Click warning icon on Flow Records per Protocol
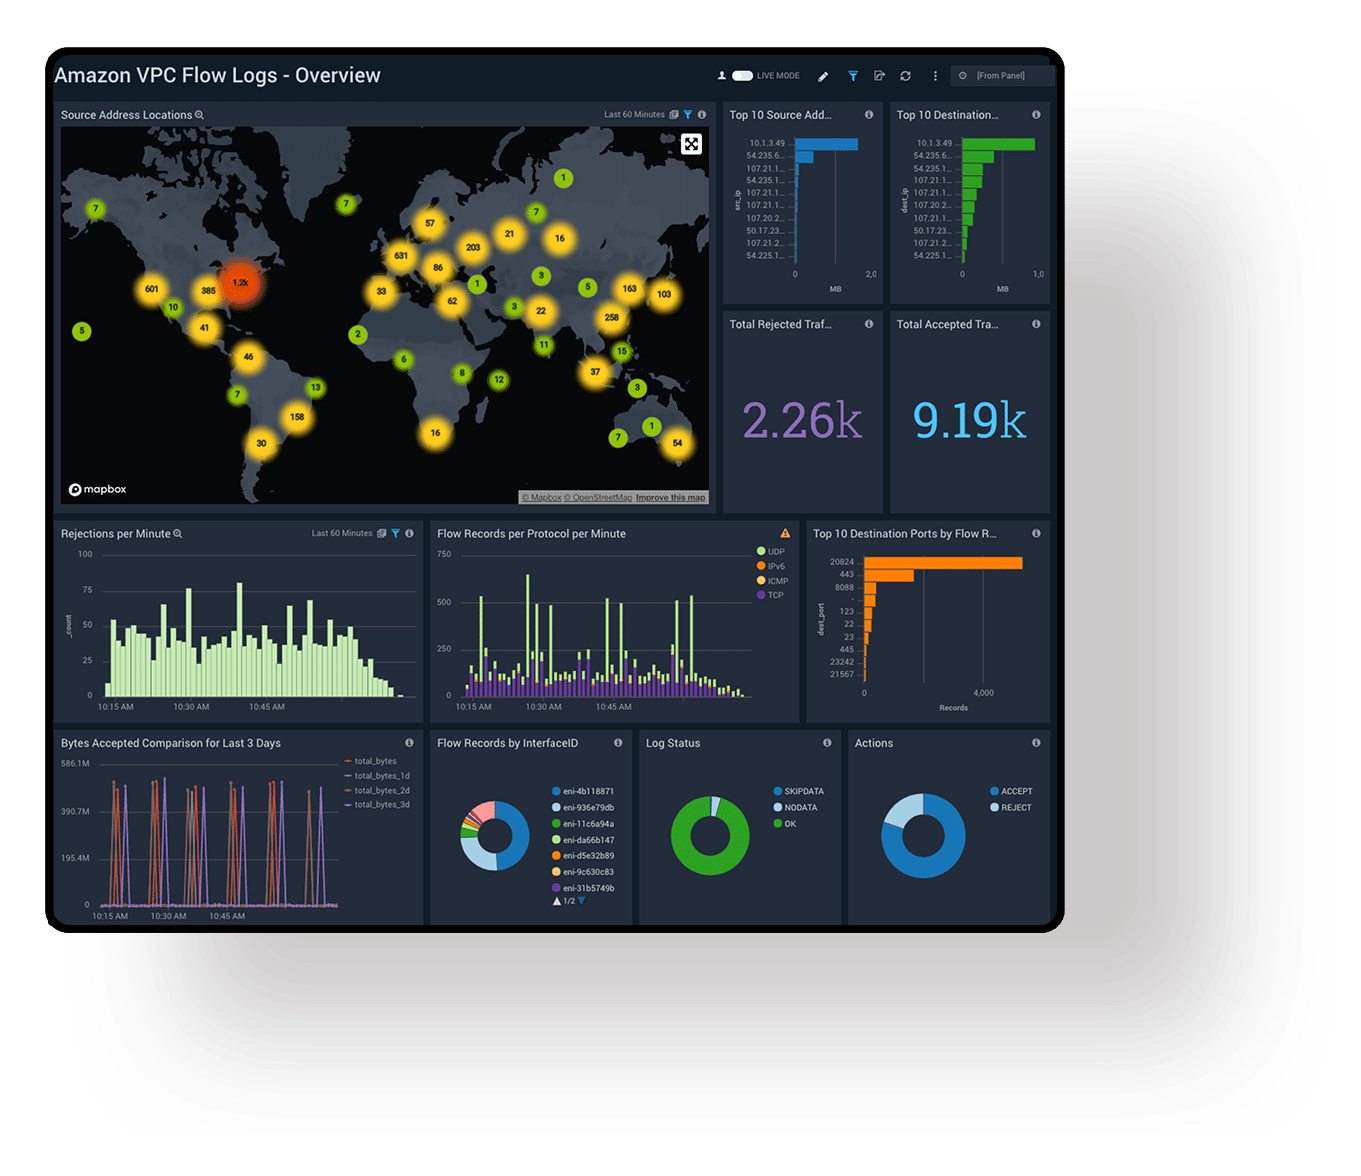The image size is (1361, 1176). click(785, 534)
